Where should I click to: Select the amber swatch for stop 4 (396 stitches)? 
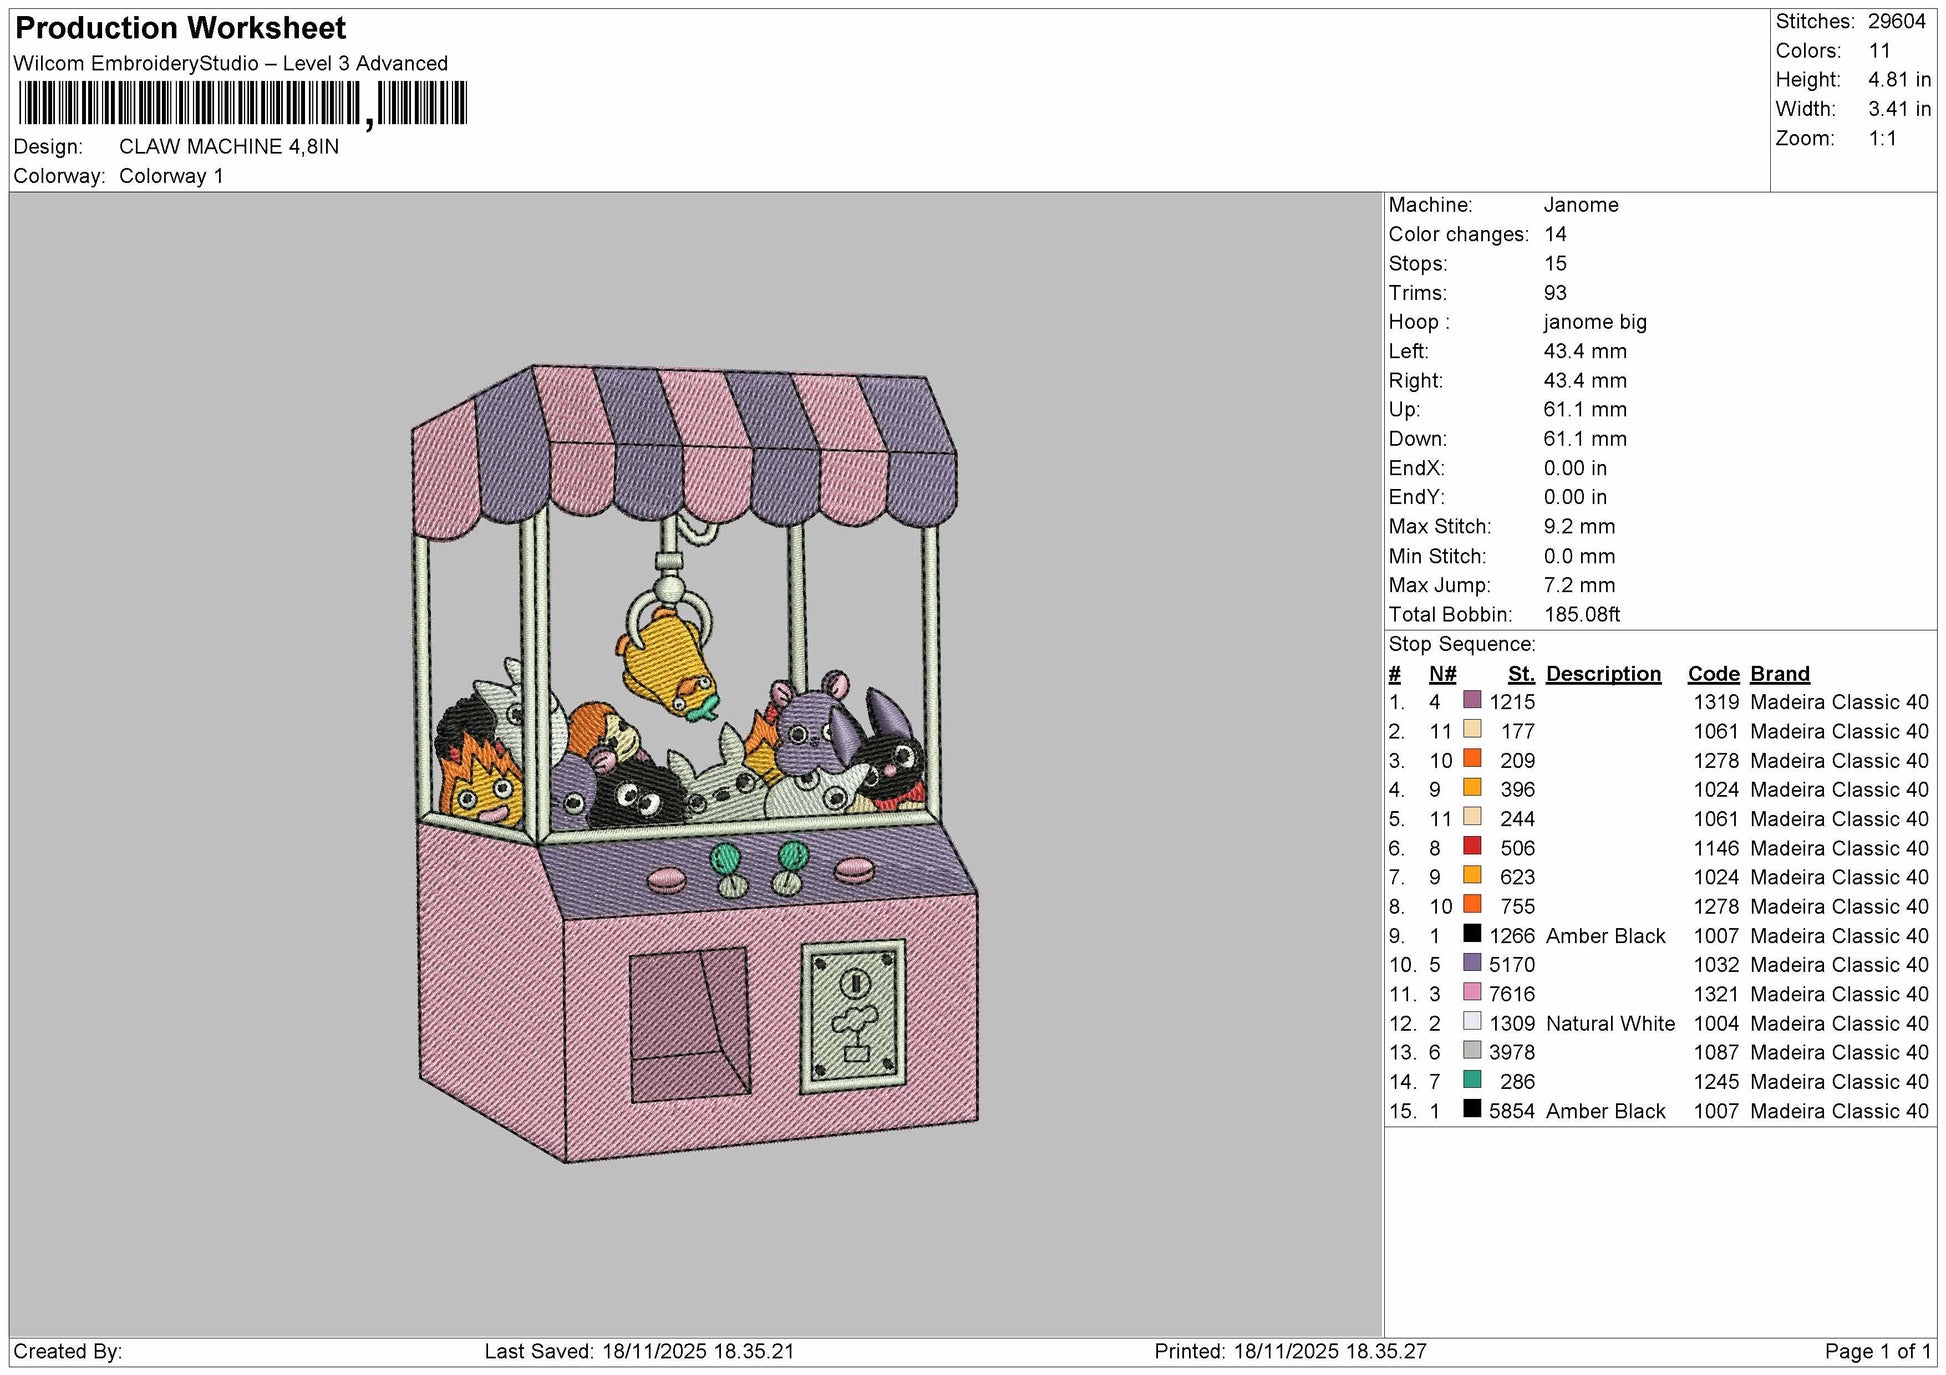click(x=1472, y=787)
